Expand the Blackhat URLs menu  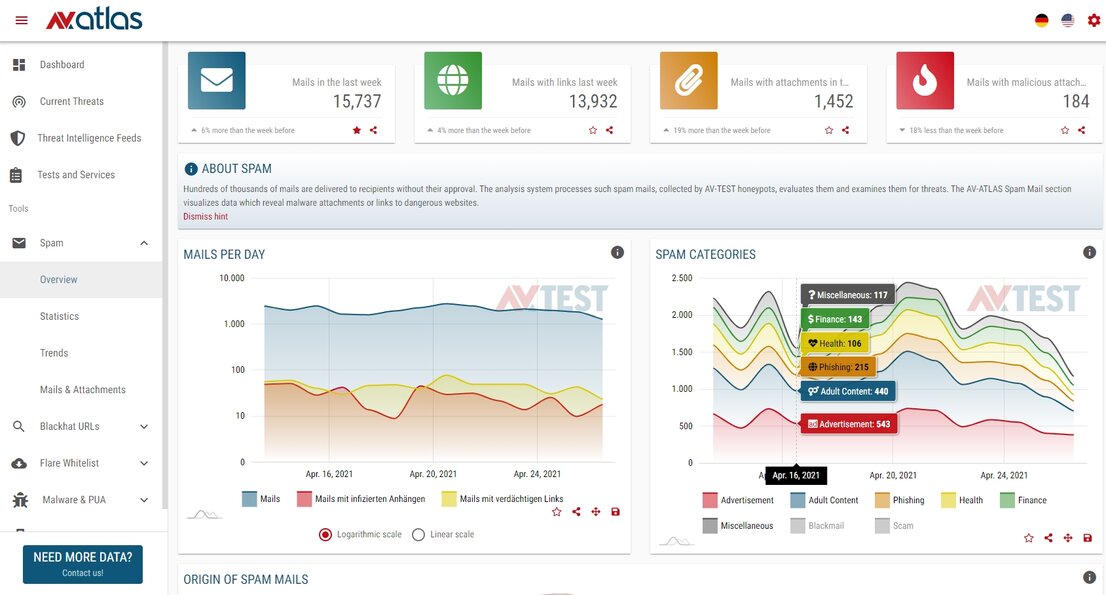click(144, 427)
